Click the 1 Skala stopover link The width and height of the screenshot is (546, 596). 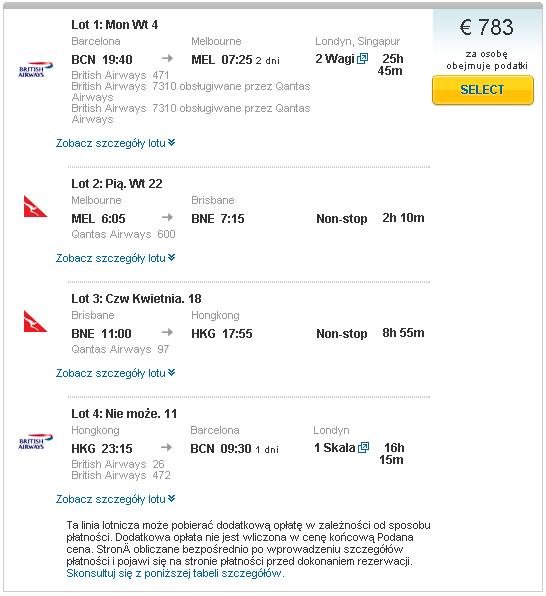coord(335,448)
